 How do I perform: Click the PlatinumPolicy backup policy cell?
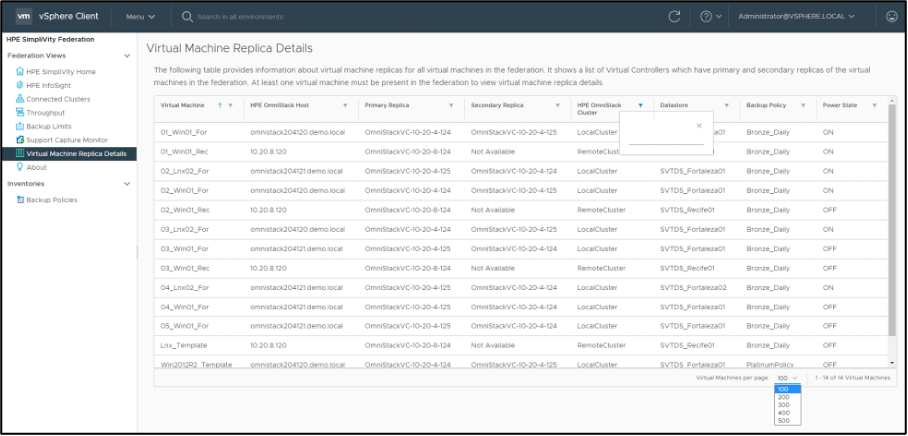(x=770, y=365)
